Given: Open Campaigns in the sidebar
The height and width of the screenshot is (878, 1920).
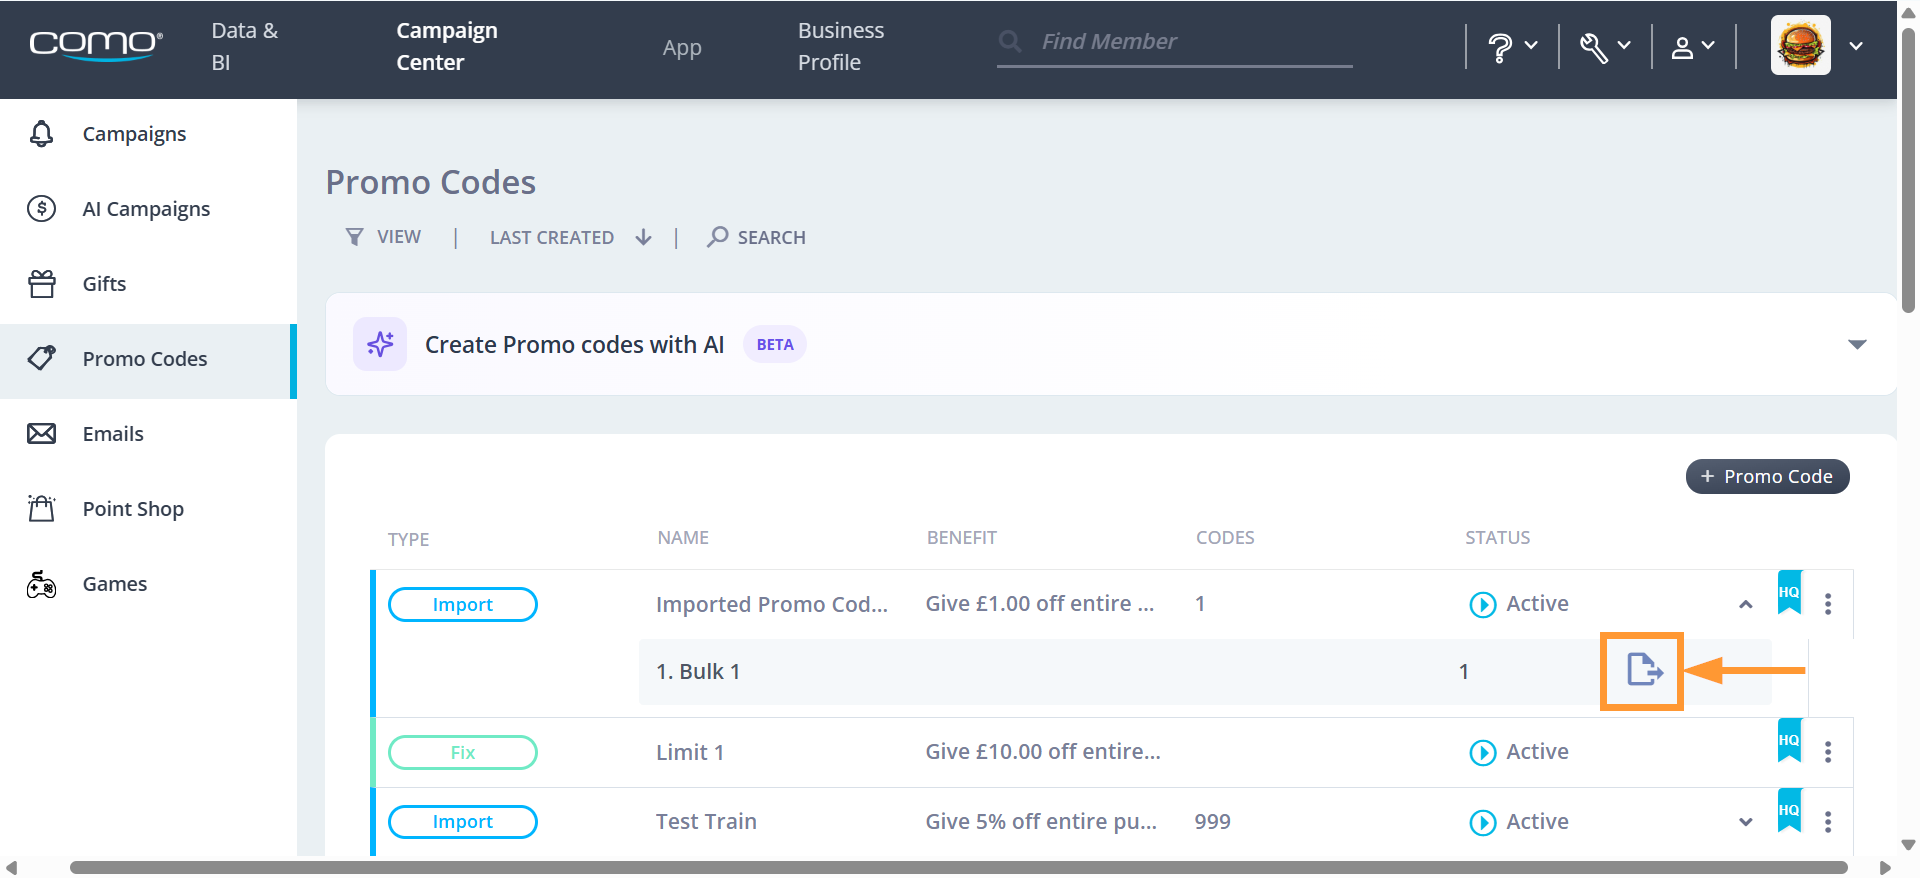Looking at the screenshot, I should point(148,134).
